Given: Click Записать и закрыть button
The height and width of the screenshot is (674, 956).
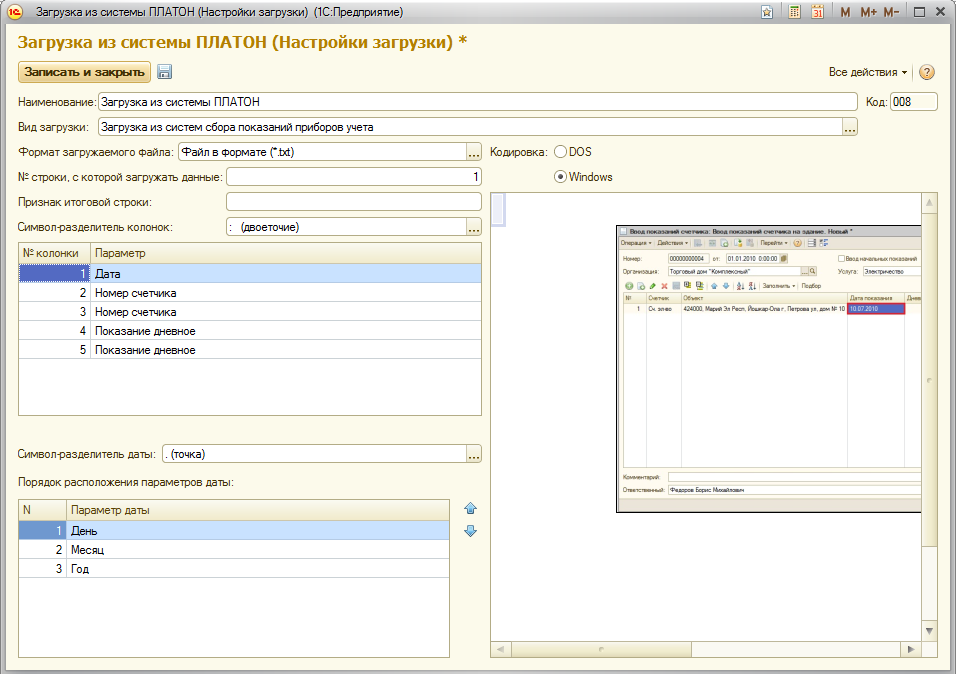Looking at the screenshot, I should [x=85, y=72].
